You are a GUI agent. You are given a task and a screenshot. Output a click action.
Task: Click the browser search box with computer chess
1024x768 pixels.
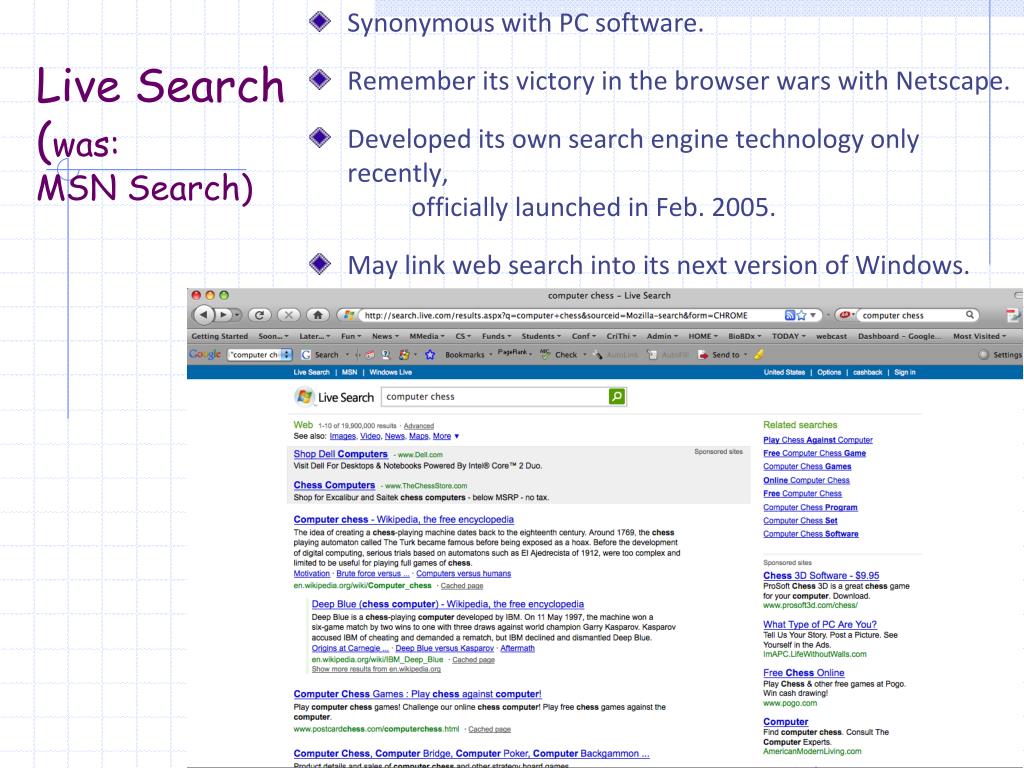click(912, 315)
